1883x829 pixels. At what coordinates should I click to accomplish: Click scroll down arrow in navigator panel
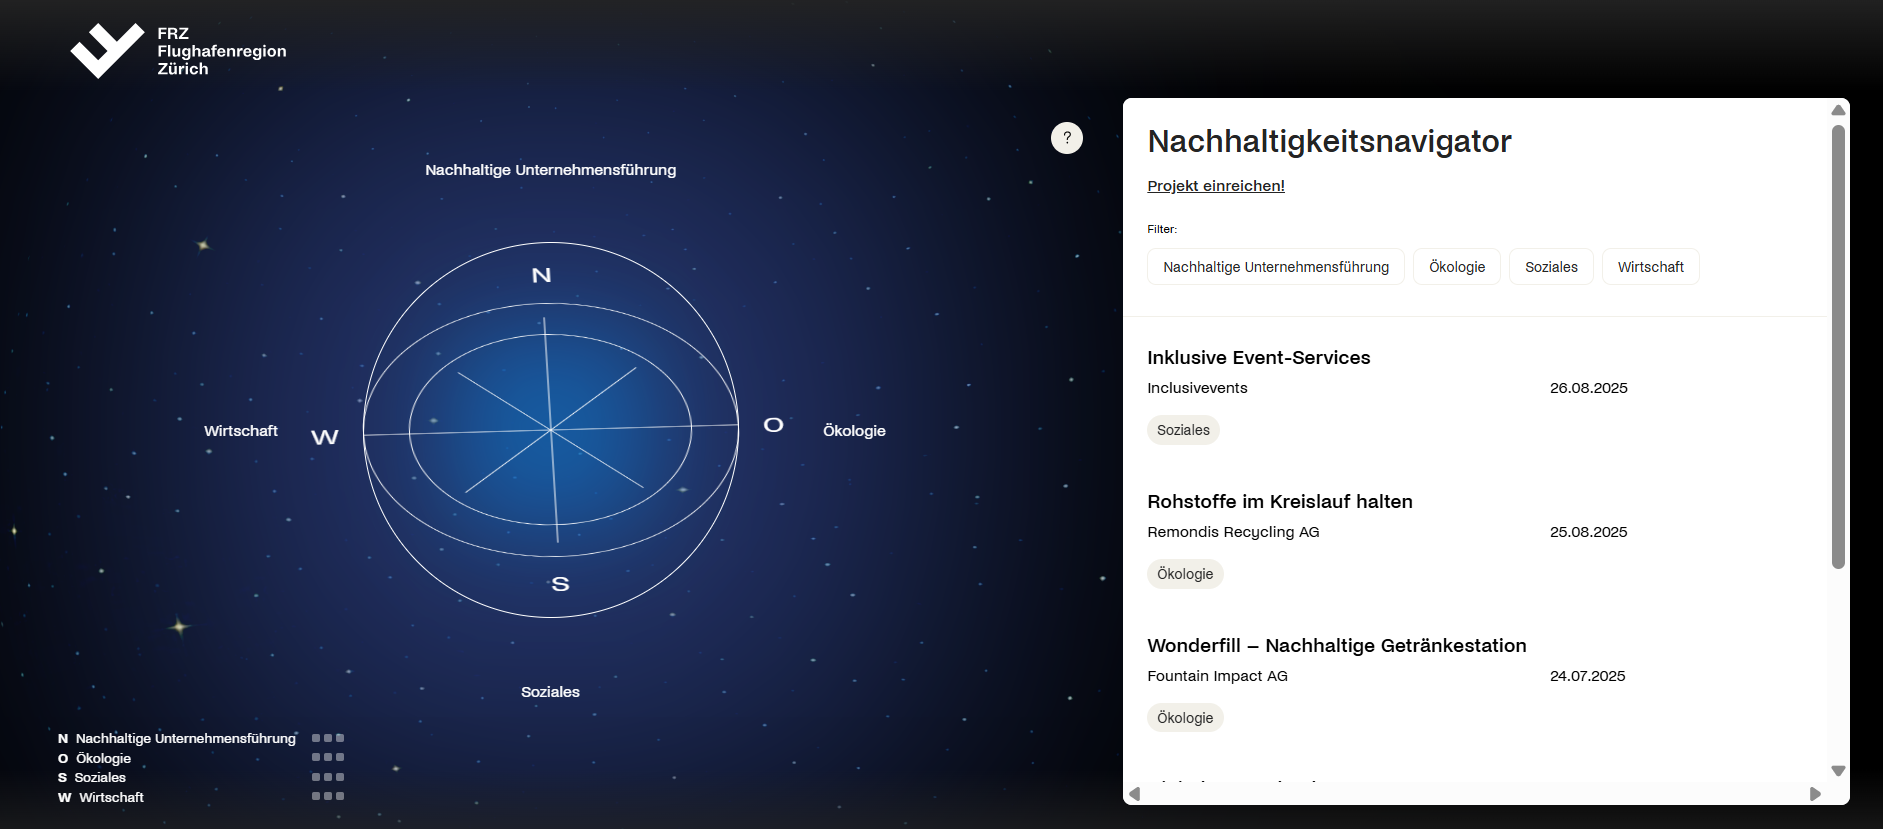pyautogui.click(x=1838, y=771)
